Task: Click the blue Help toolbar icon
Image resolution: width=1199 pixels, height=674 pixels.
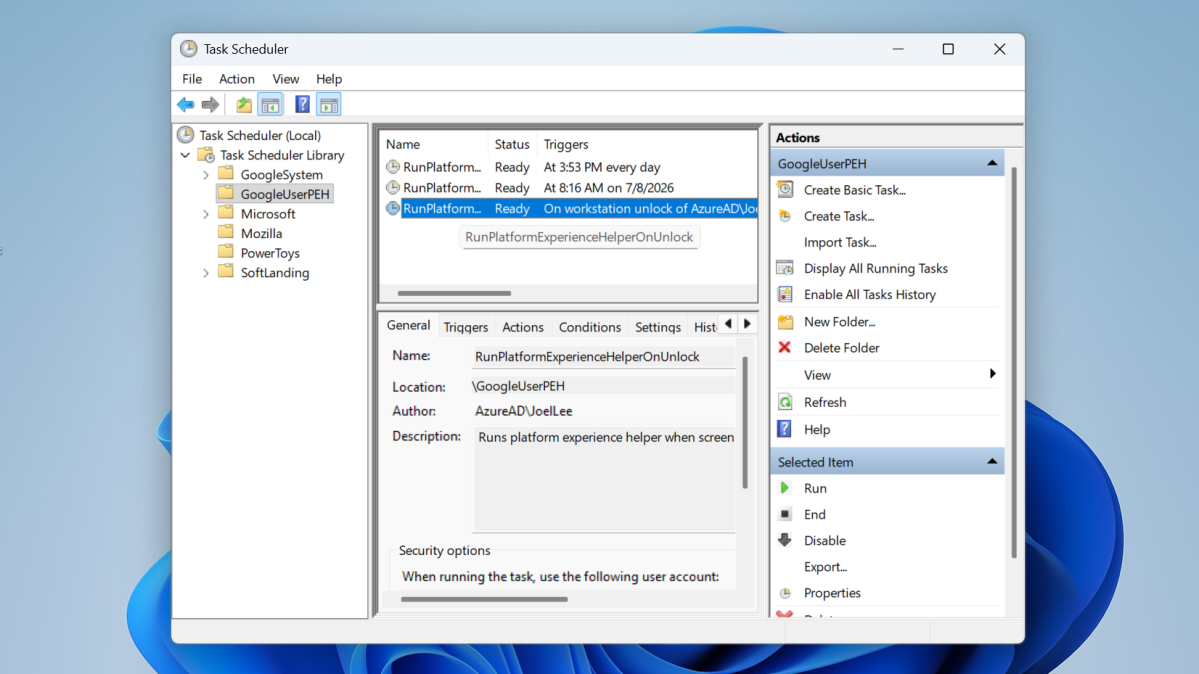Action: [x=302, y=105]
